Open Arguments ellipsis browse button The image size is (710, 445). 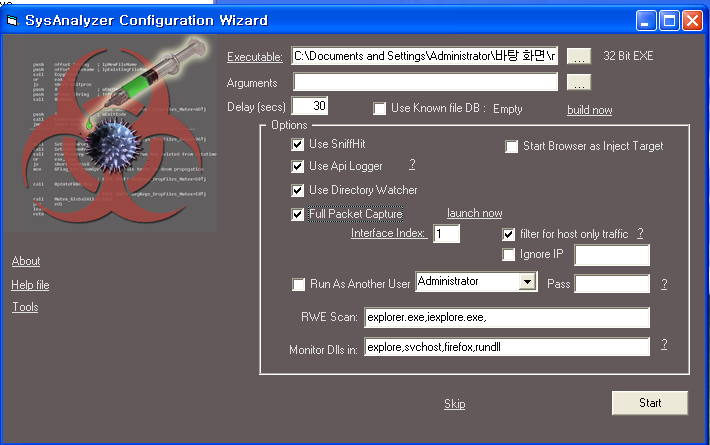pos(579,83)
